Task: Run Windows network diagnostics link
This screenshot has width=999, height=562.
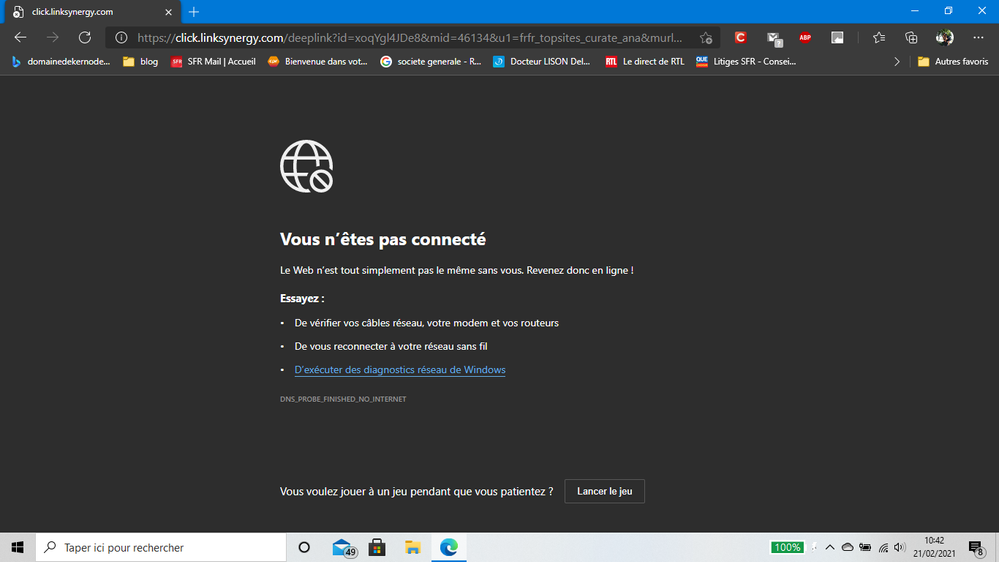Action: pyautogui.click(x=400, y=370)
